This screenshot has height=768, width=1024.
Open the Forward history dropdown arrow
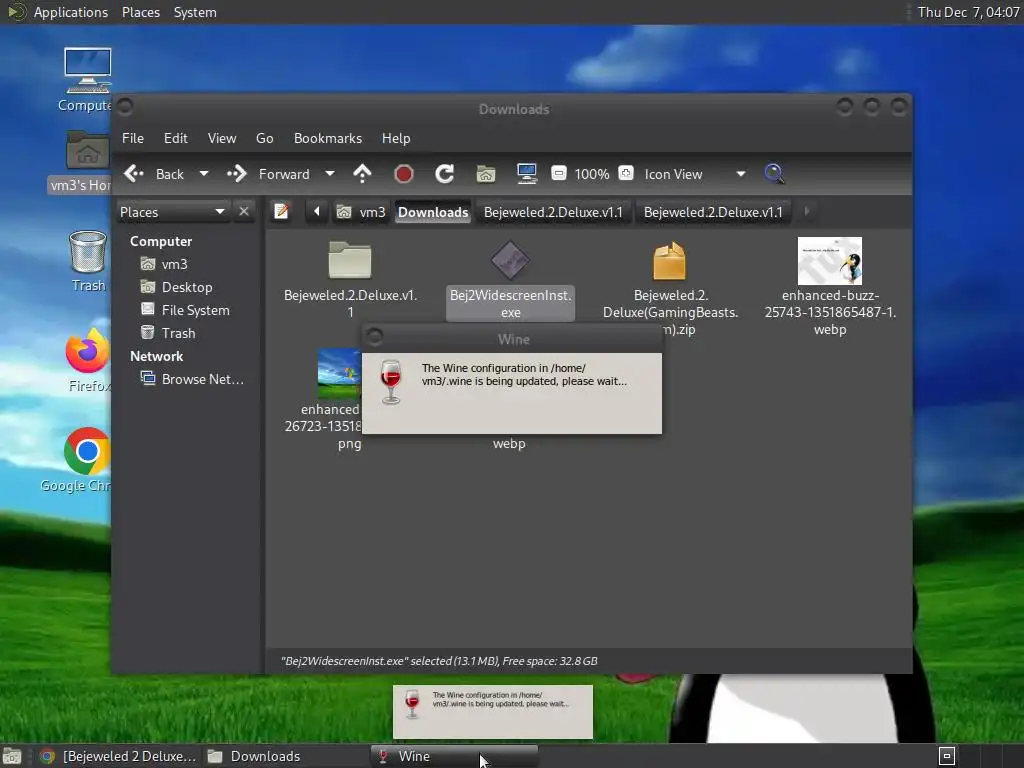pos(330,174)
